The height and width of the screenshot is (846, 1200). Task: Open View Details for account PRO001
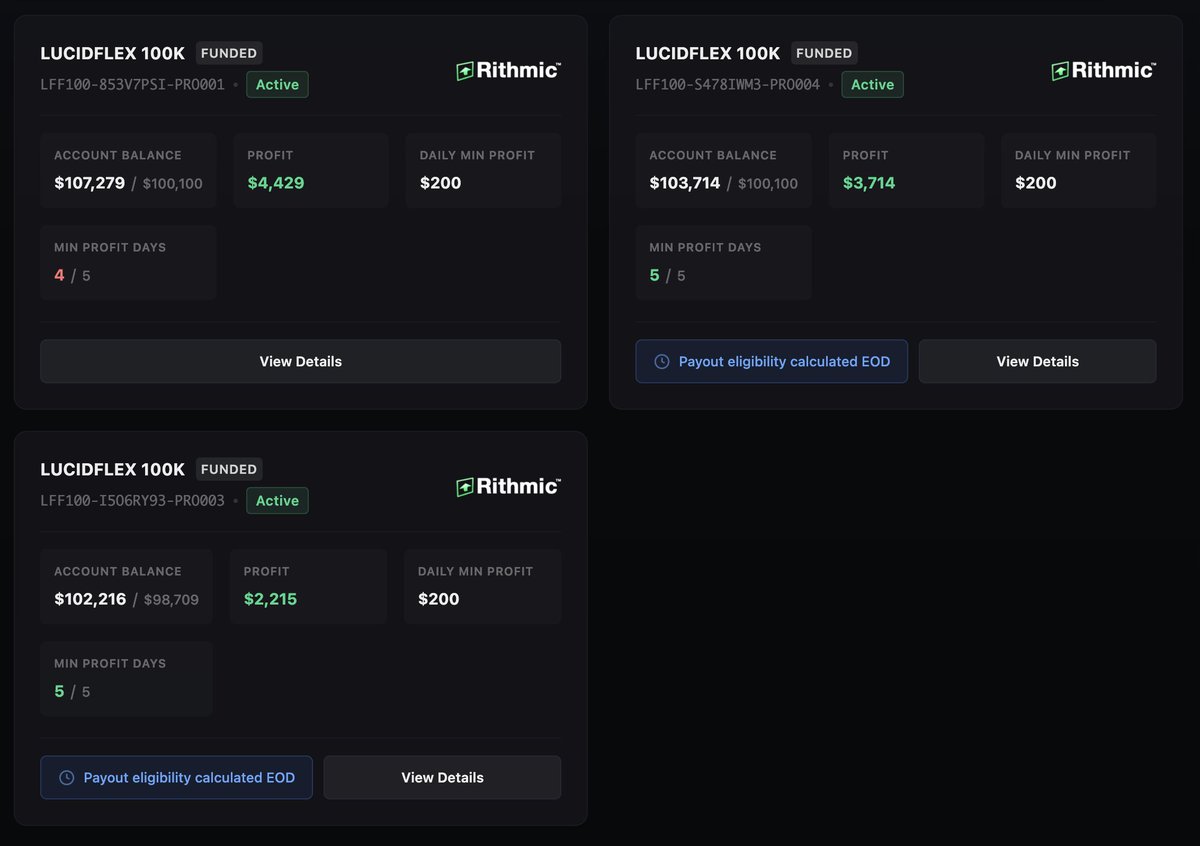[300, 361]
